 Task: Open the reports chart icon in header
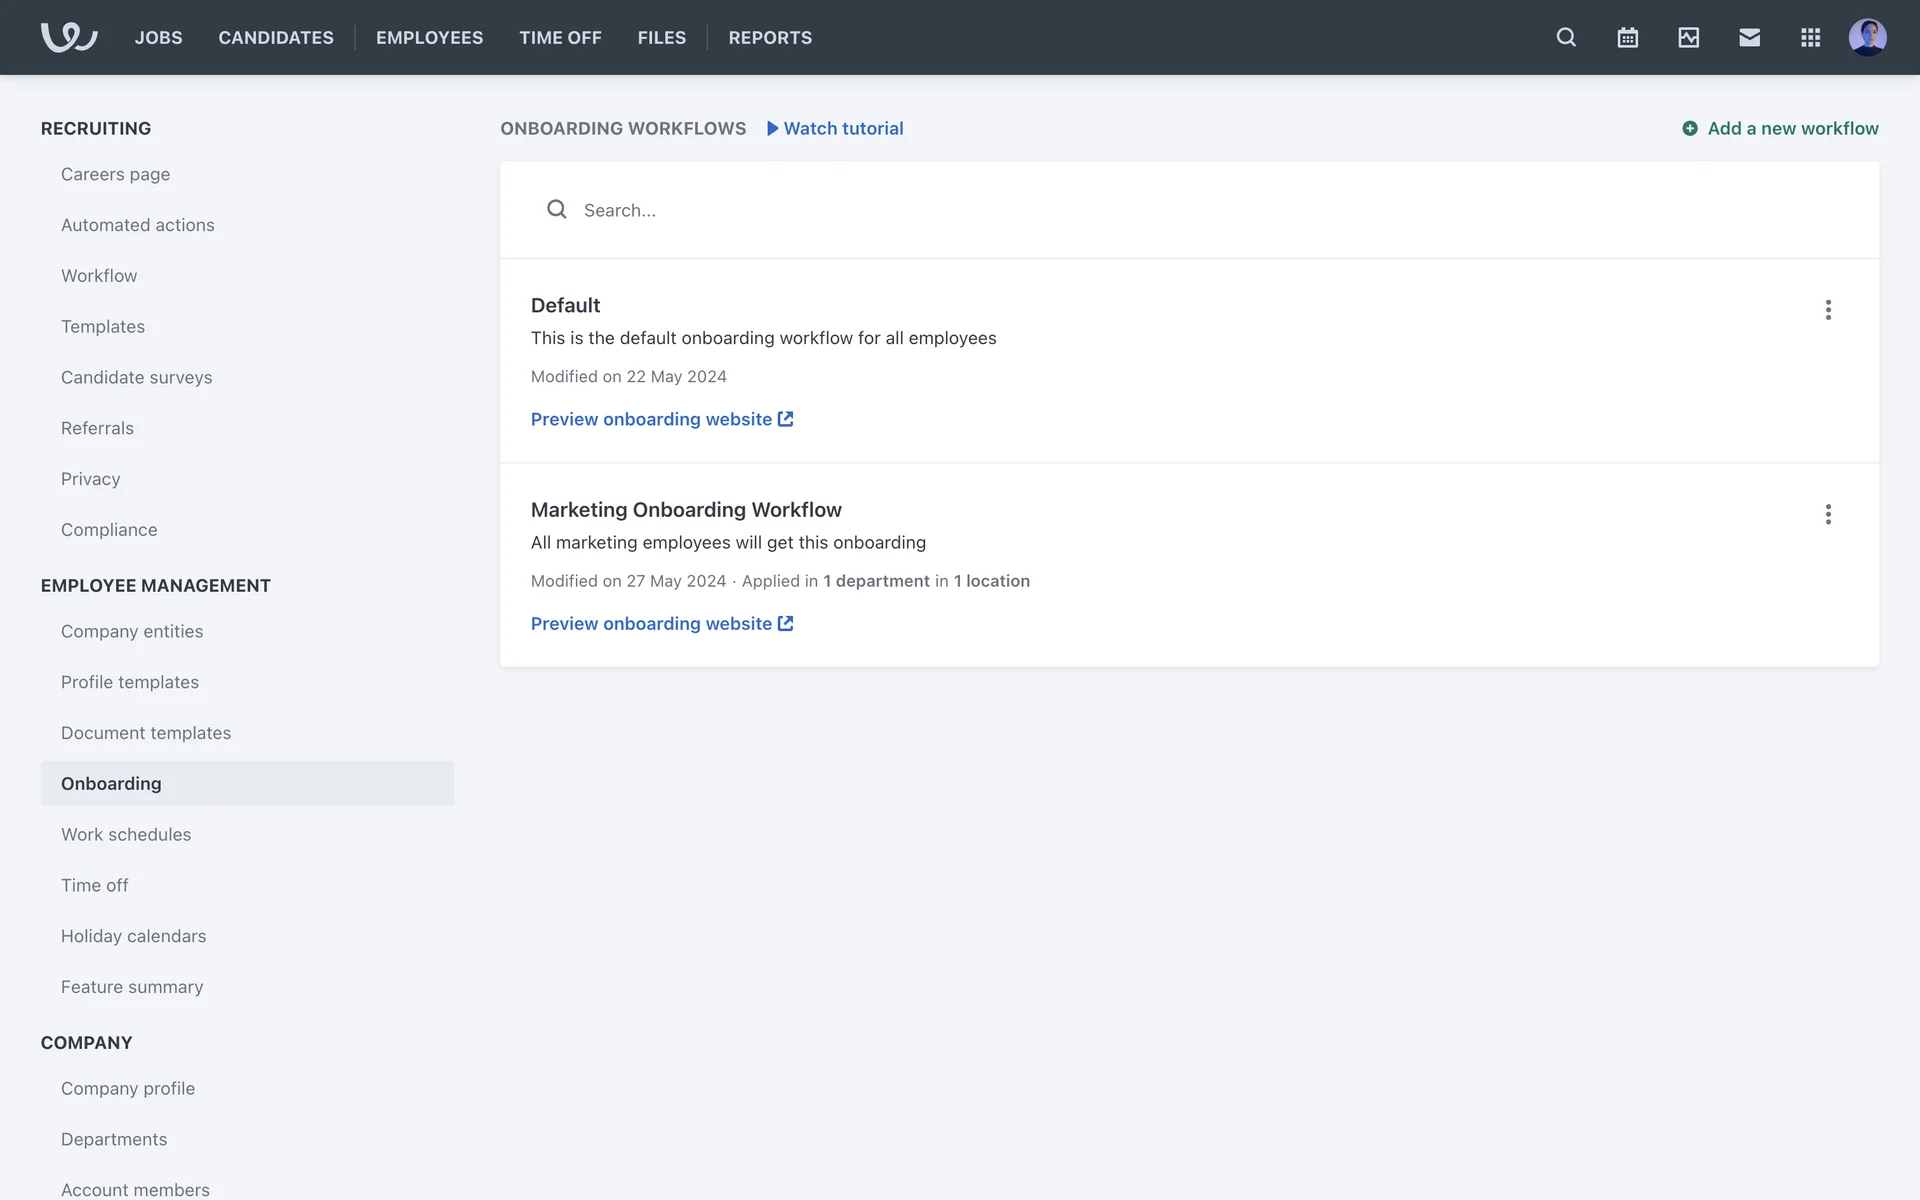[x=1688, y=37]
